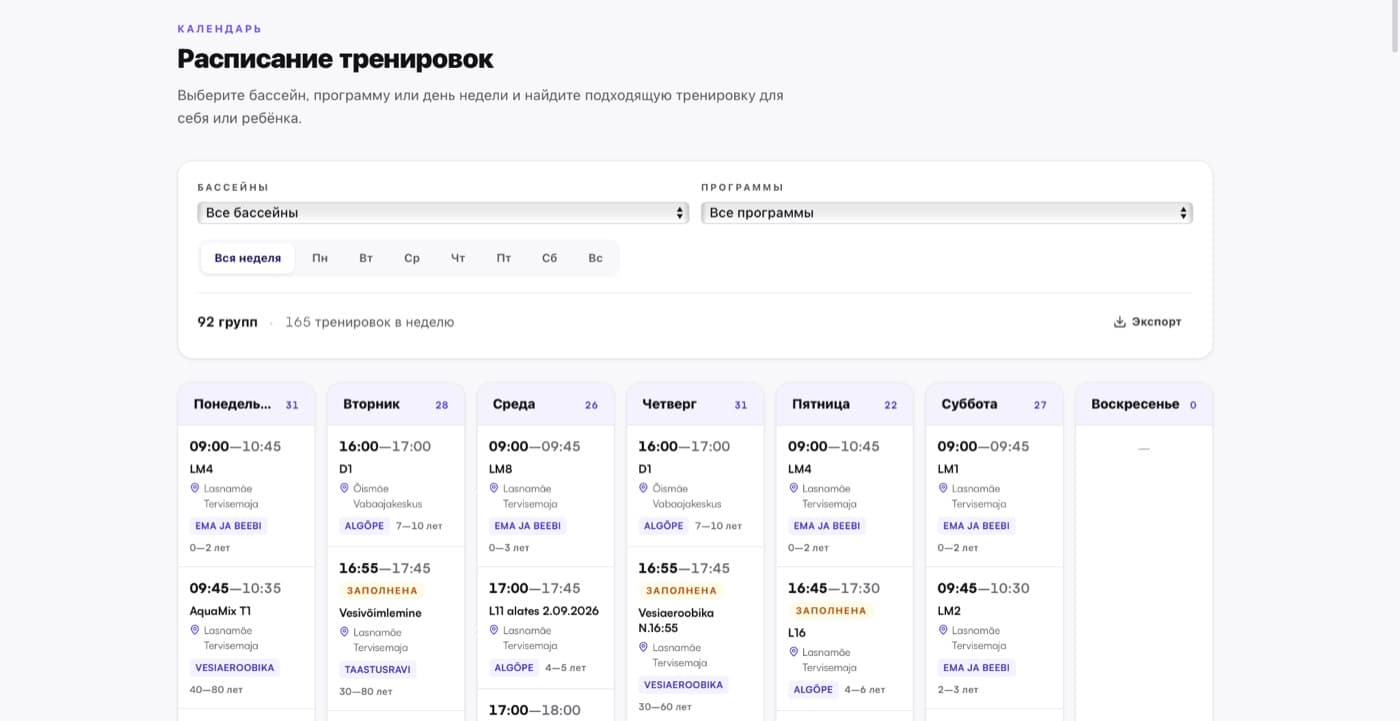Screen dimensions: 1400x721
Task: Switch to the Сб day tab
Action: (550, 258)
